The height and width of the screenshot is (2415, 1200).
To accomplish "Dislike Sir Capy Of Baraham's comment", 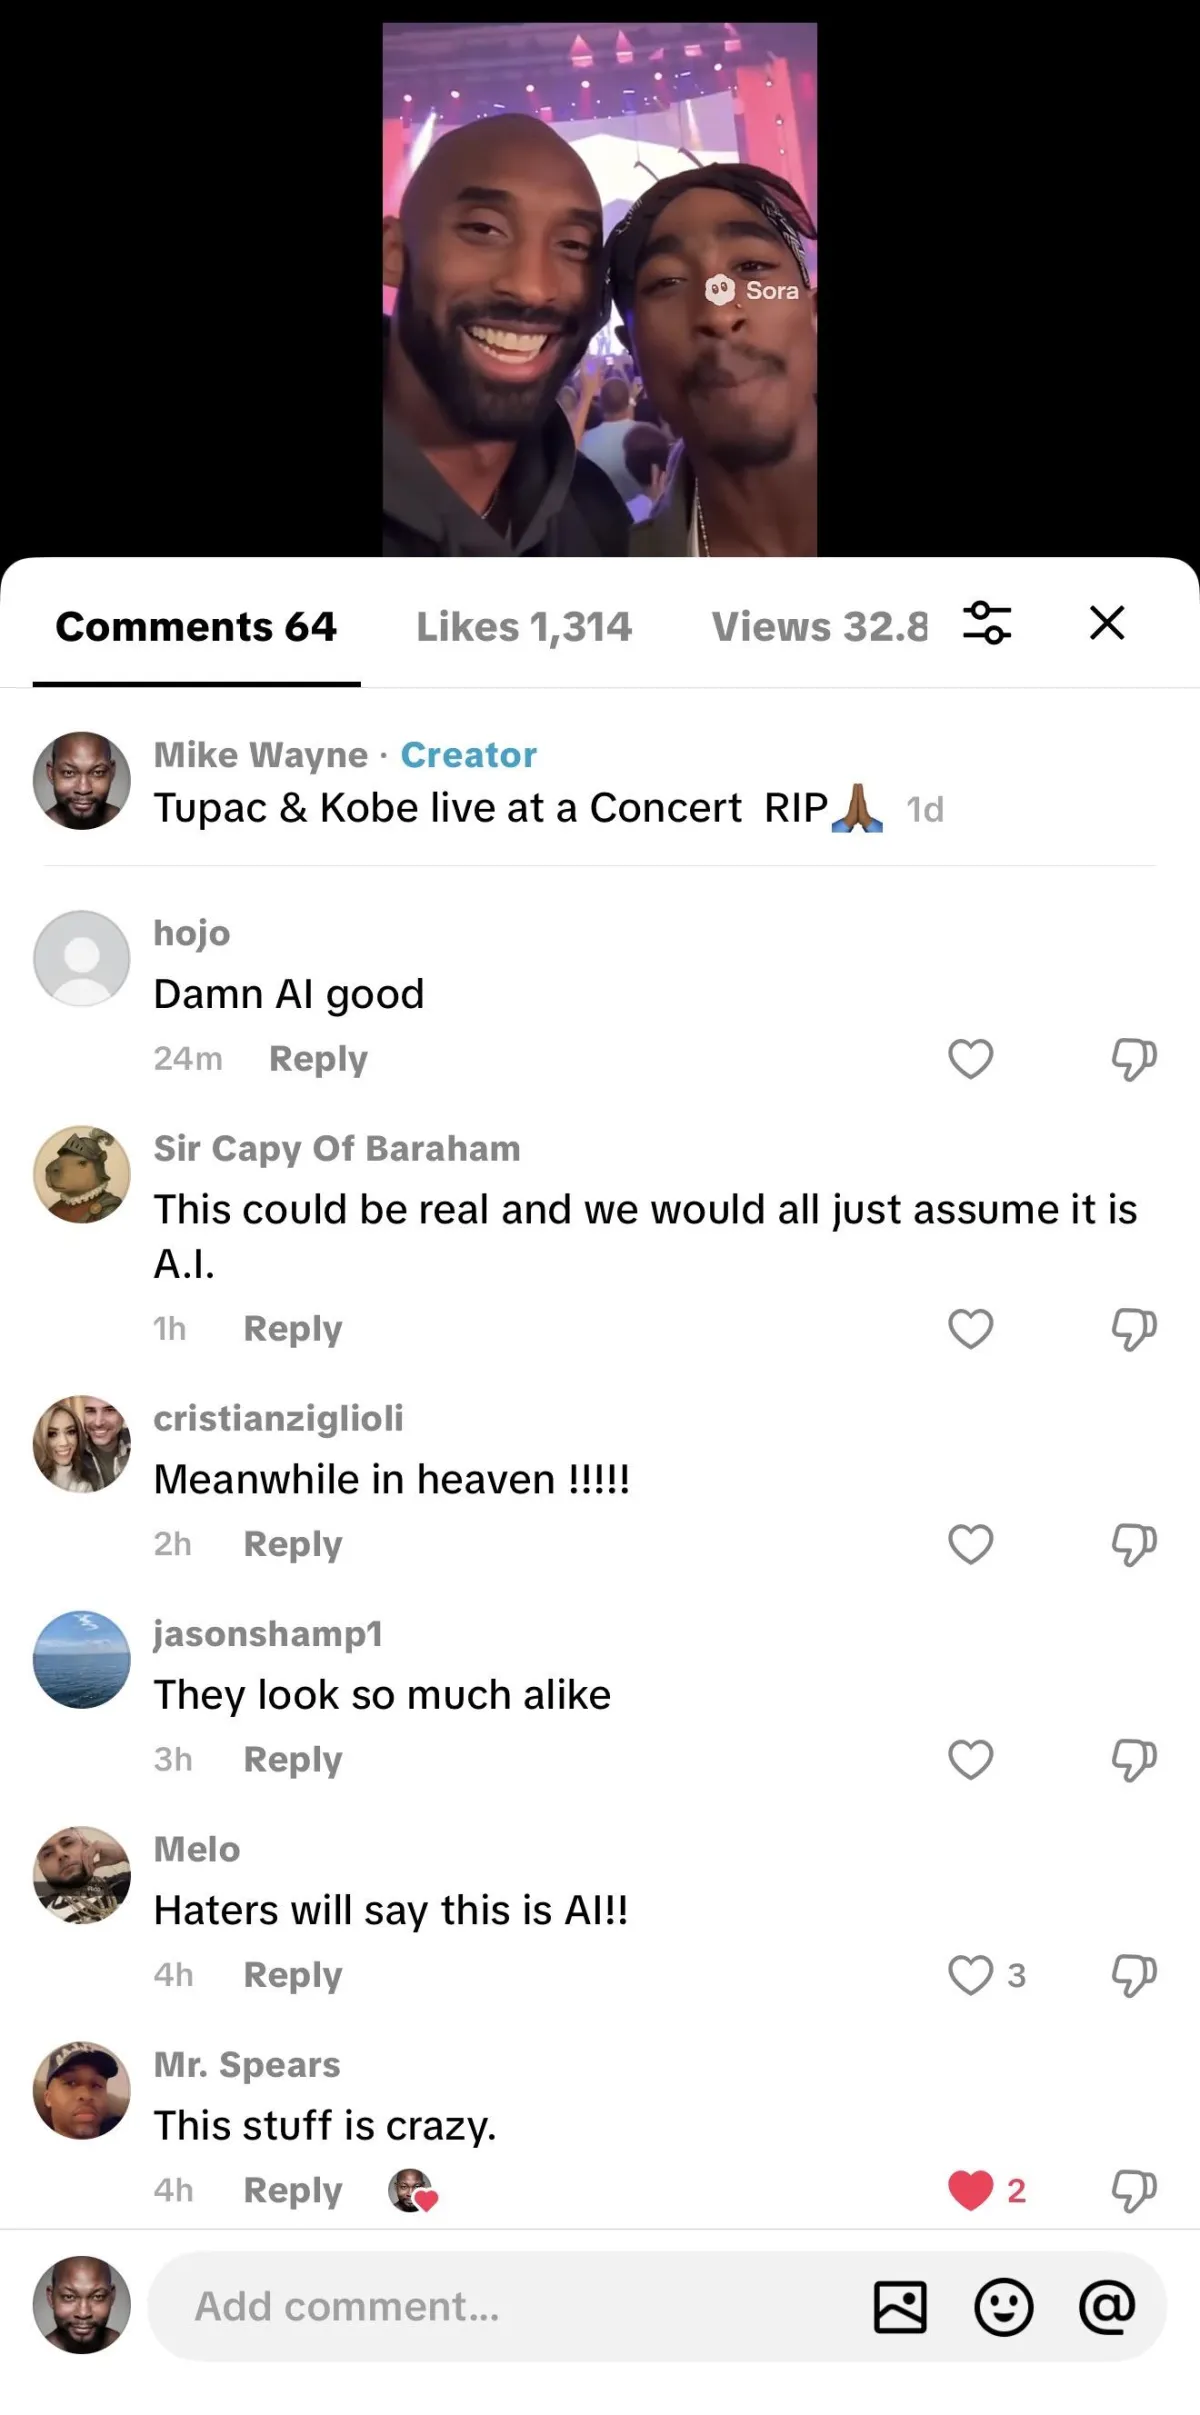I will click(1134, 1328).
